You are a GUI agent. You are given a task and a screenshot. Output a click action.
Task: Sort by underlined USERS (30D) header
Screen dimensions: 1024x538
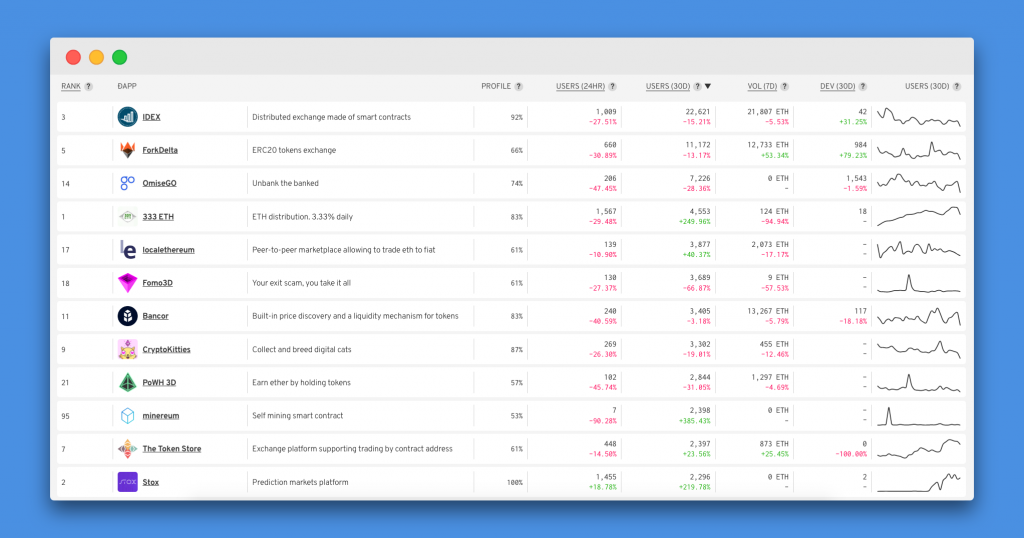668,86
